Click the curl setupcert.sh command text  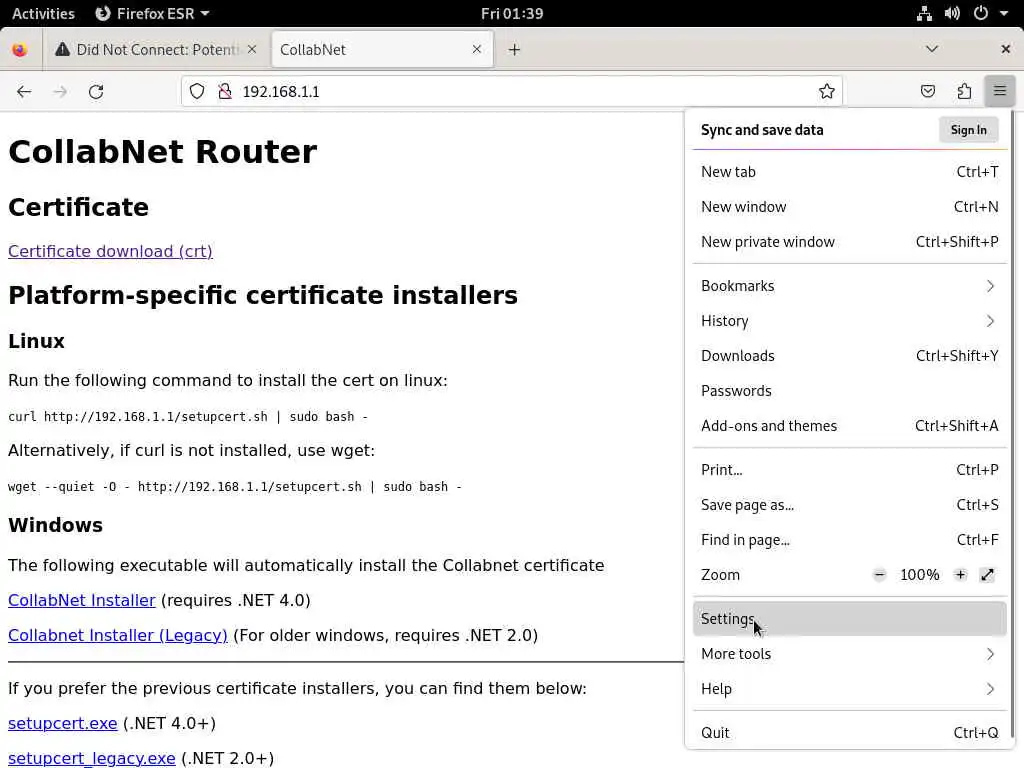click(188, 417)
